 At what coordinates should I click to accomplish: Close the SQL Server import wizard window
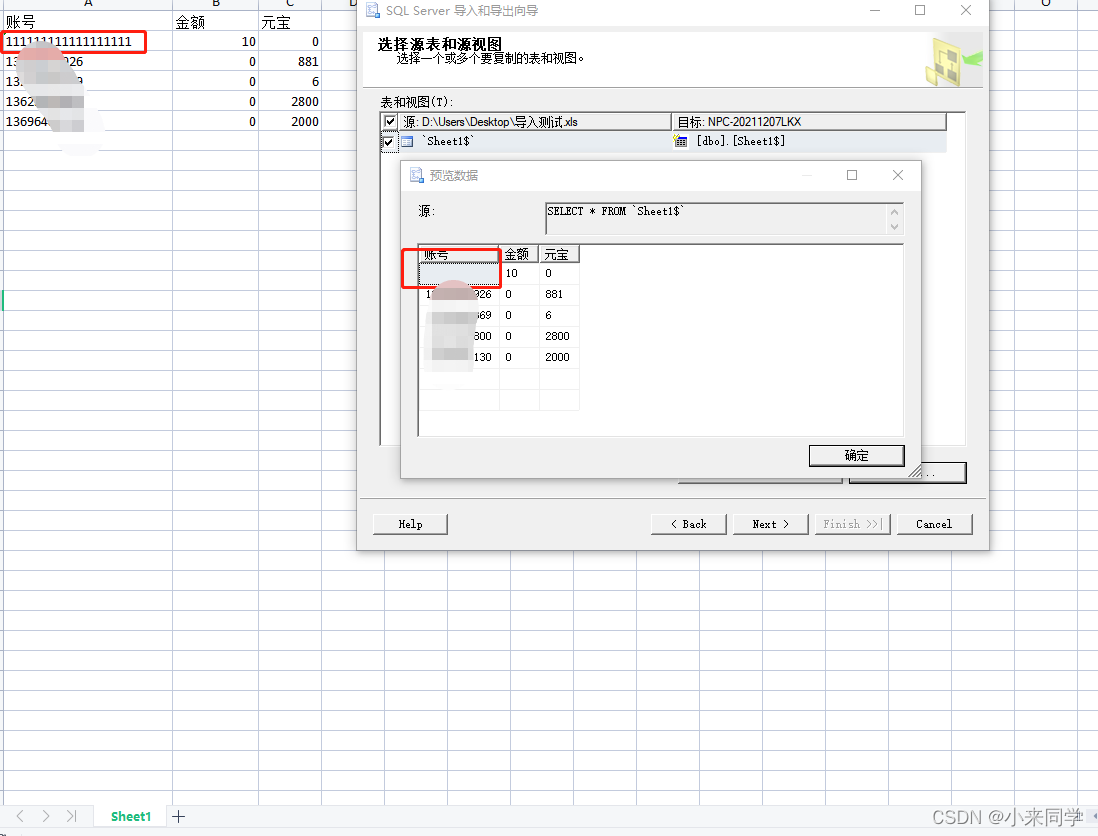click(966, 11)
